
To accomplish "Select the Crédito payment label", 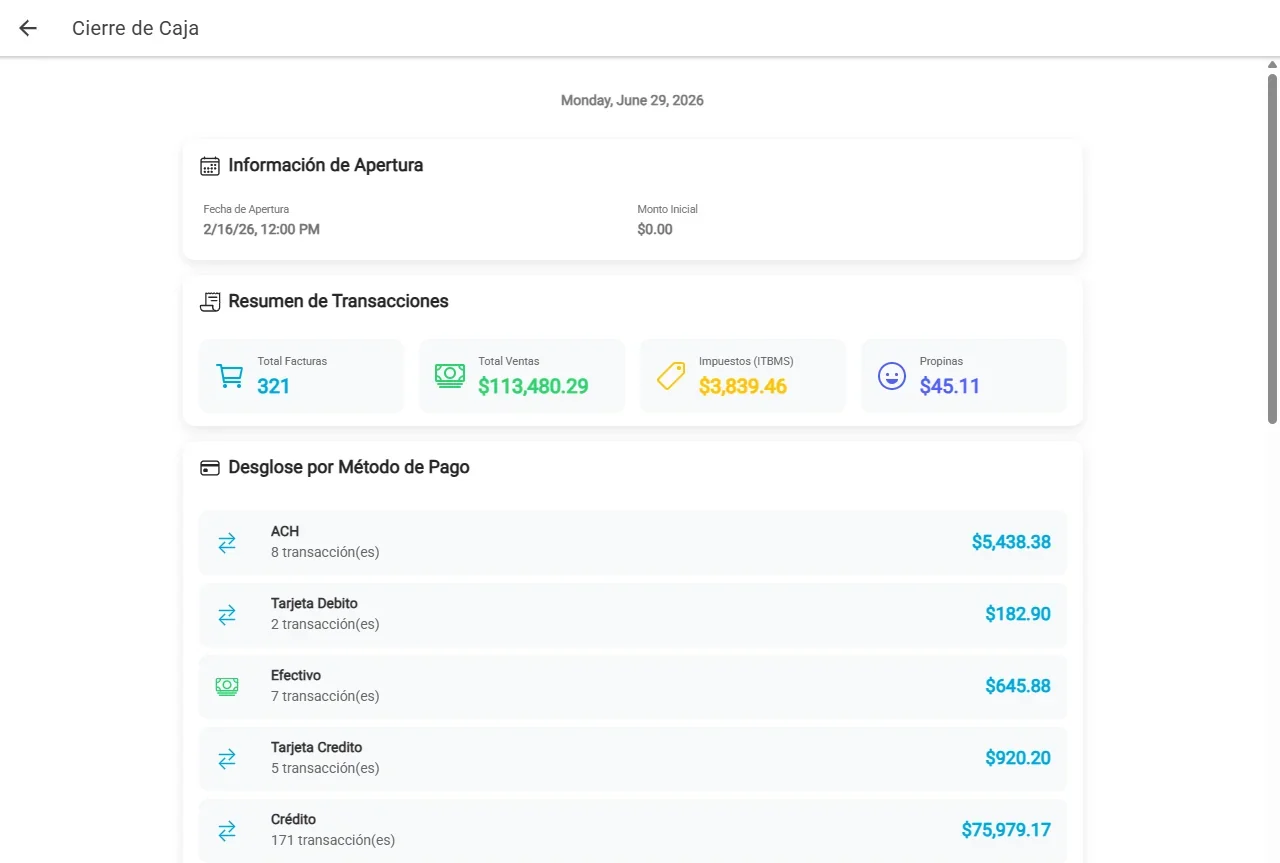I will click(294, 820).
